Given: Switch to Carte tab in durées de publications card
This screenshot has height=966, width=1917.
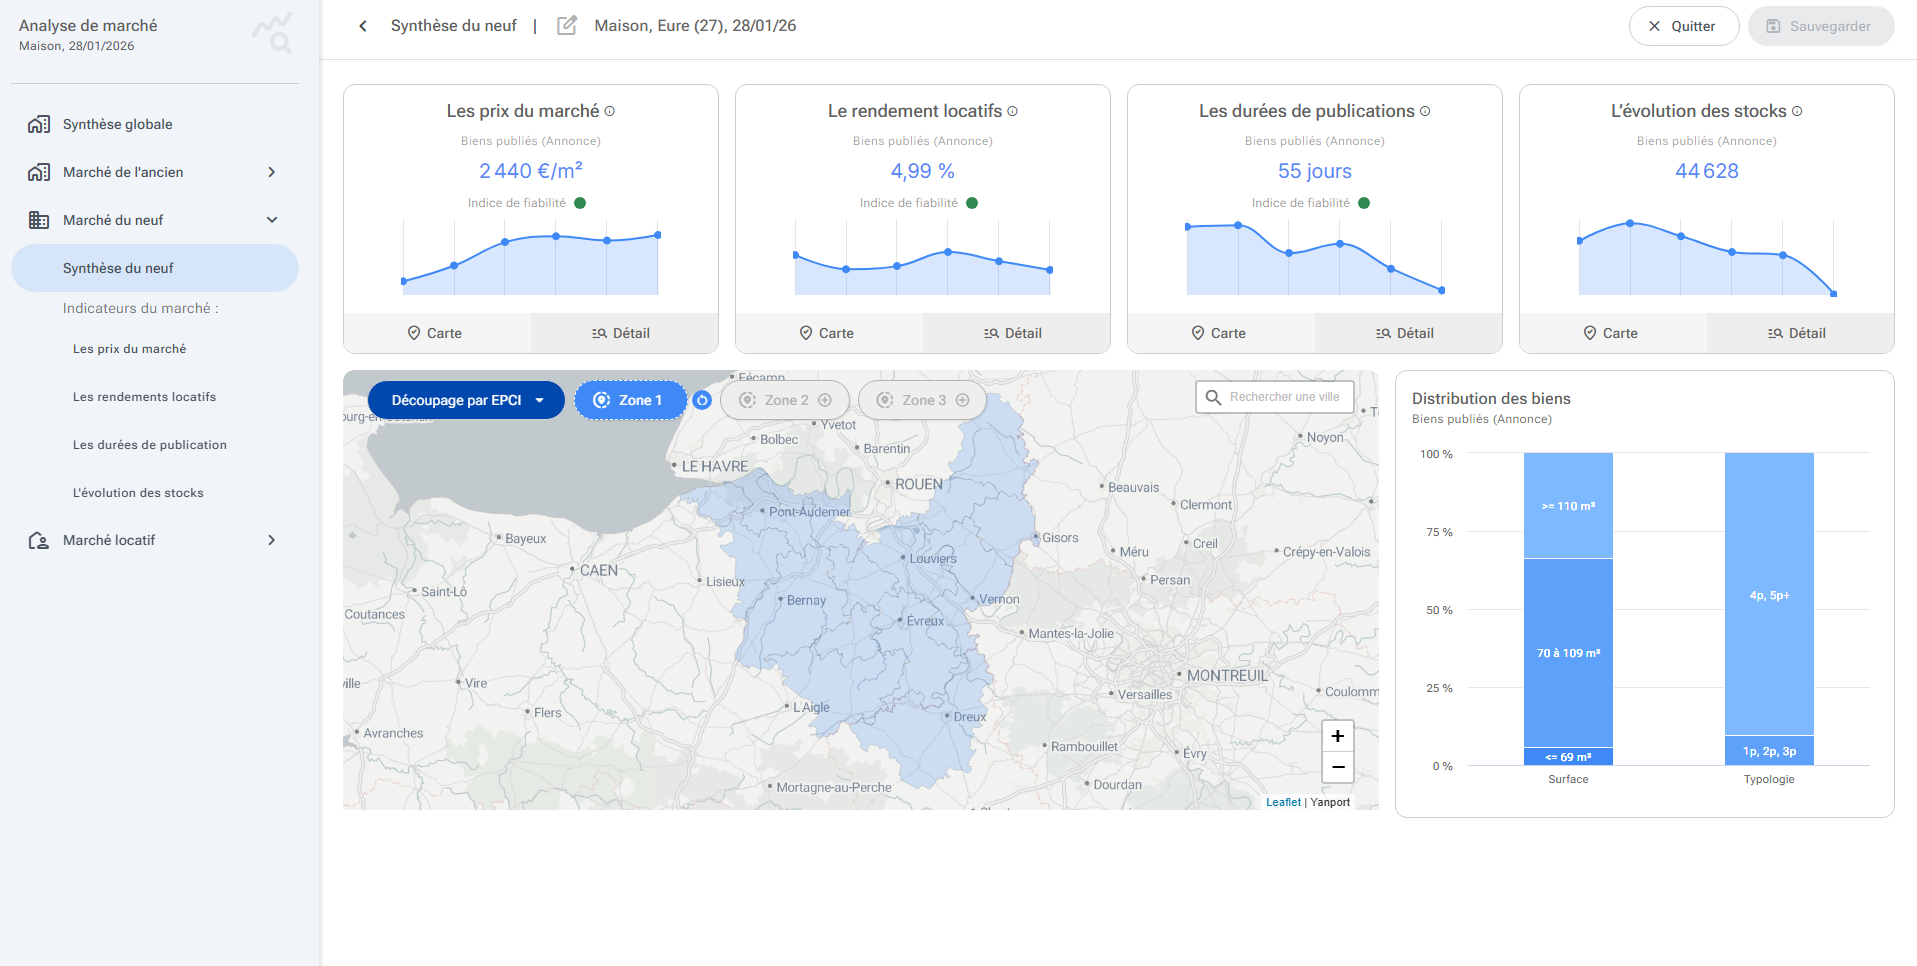Looking at the screenshot, I should click(1221, 333).
